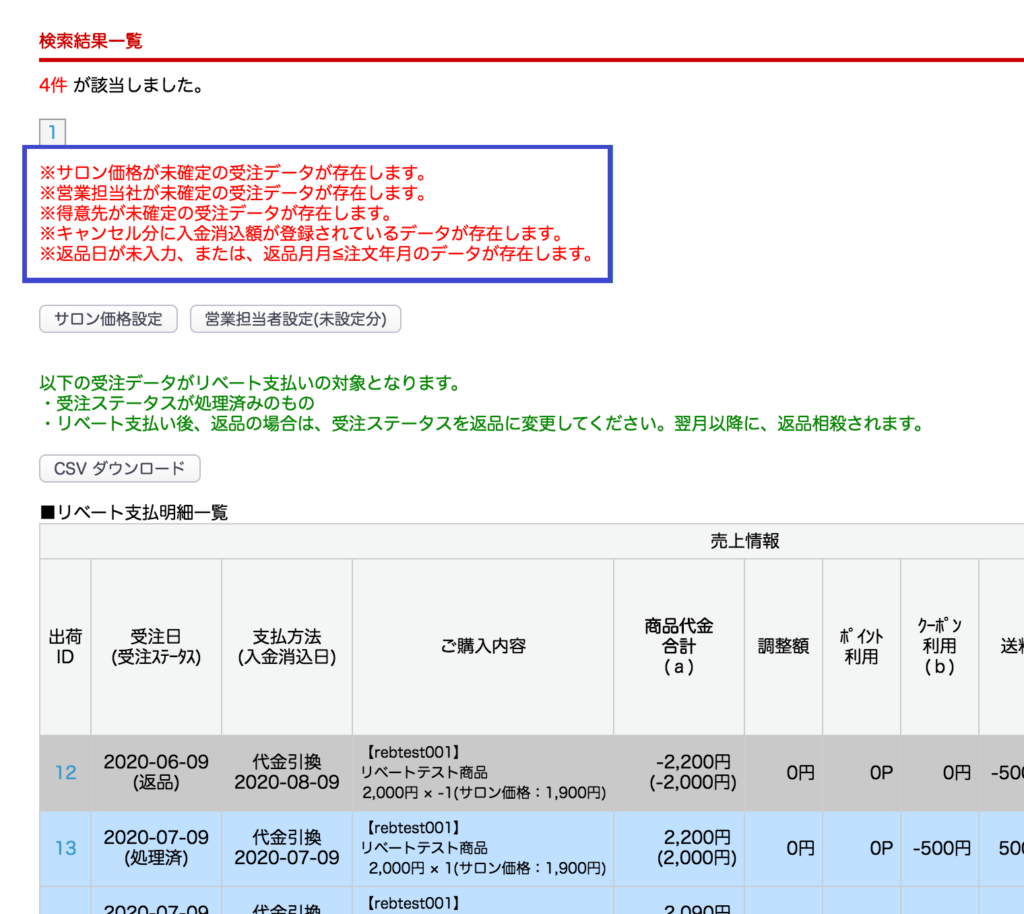Click page number 1 in pagination
1024x914 pixels.
[x=52, y=132]
